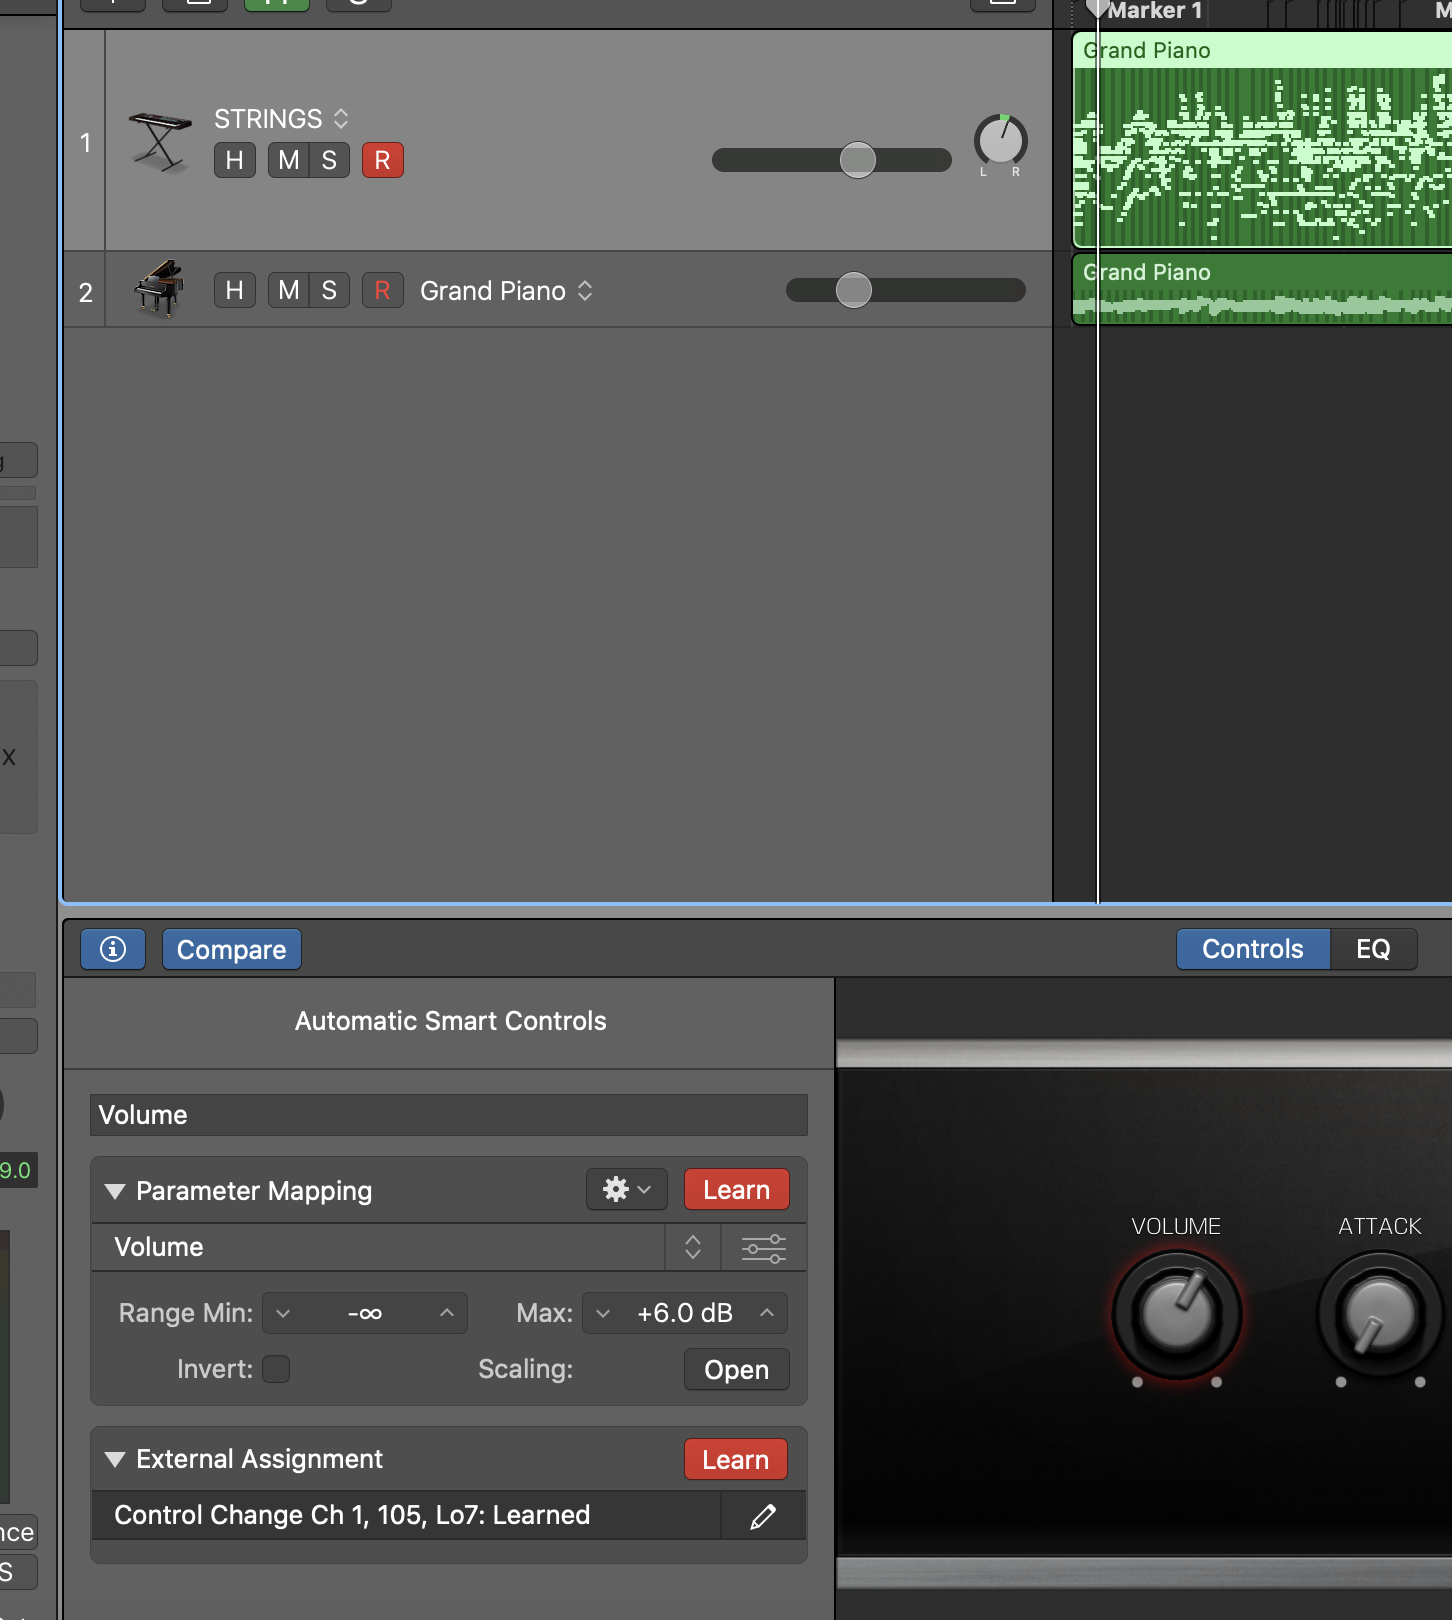Click the parameter sliders icon beside Volume
Viewport: 1452px width, 1620px height.
pyautogui.click(x=763, y=1248)
